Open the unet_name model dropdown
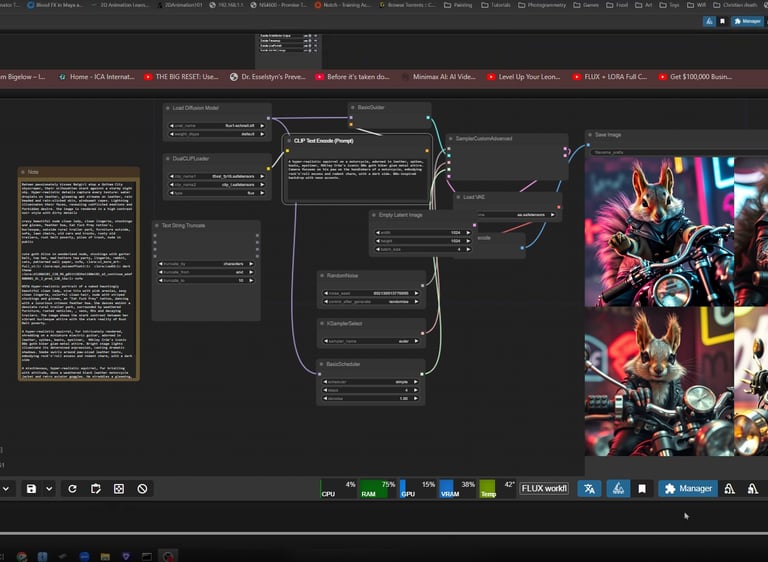 pyautogui.click(x=217, y=126)
